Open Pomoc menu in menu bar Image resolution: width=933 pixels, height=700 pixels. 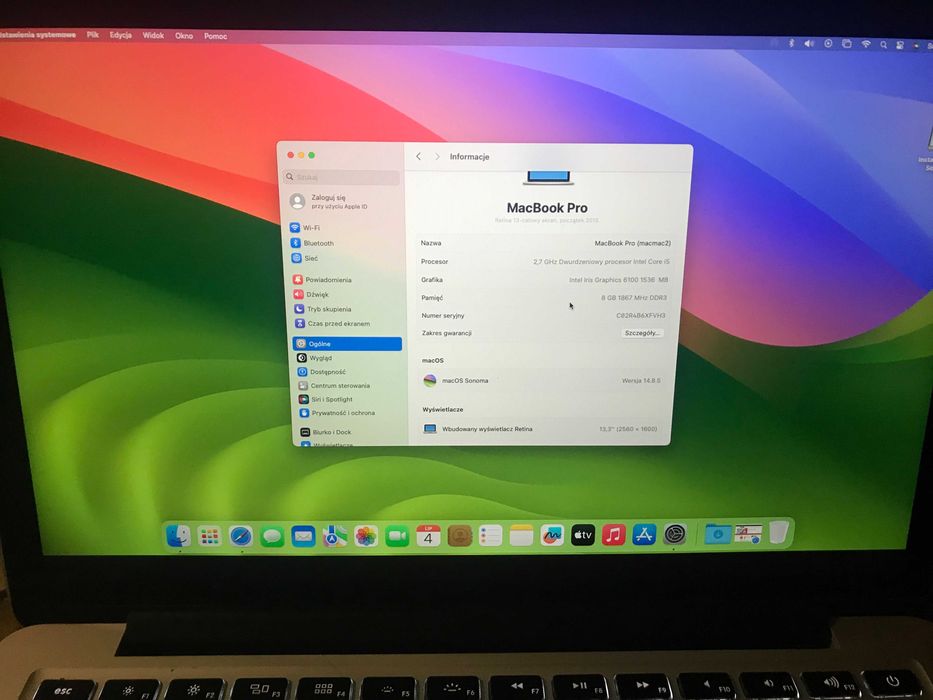pos(215,36)
